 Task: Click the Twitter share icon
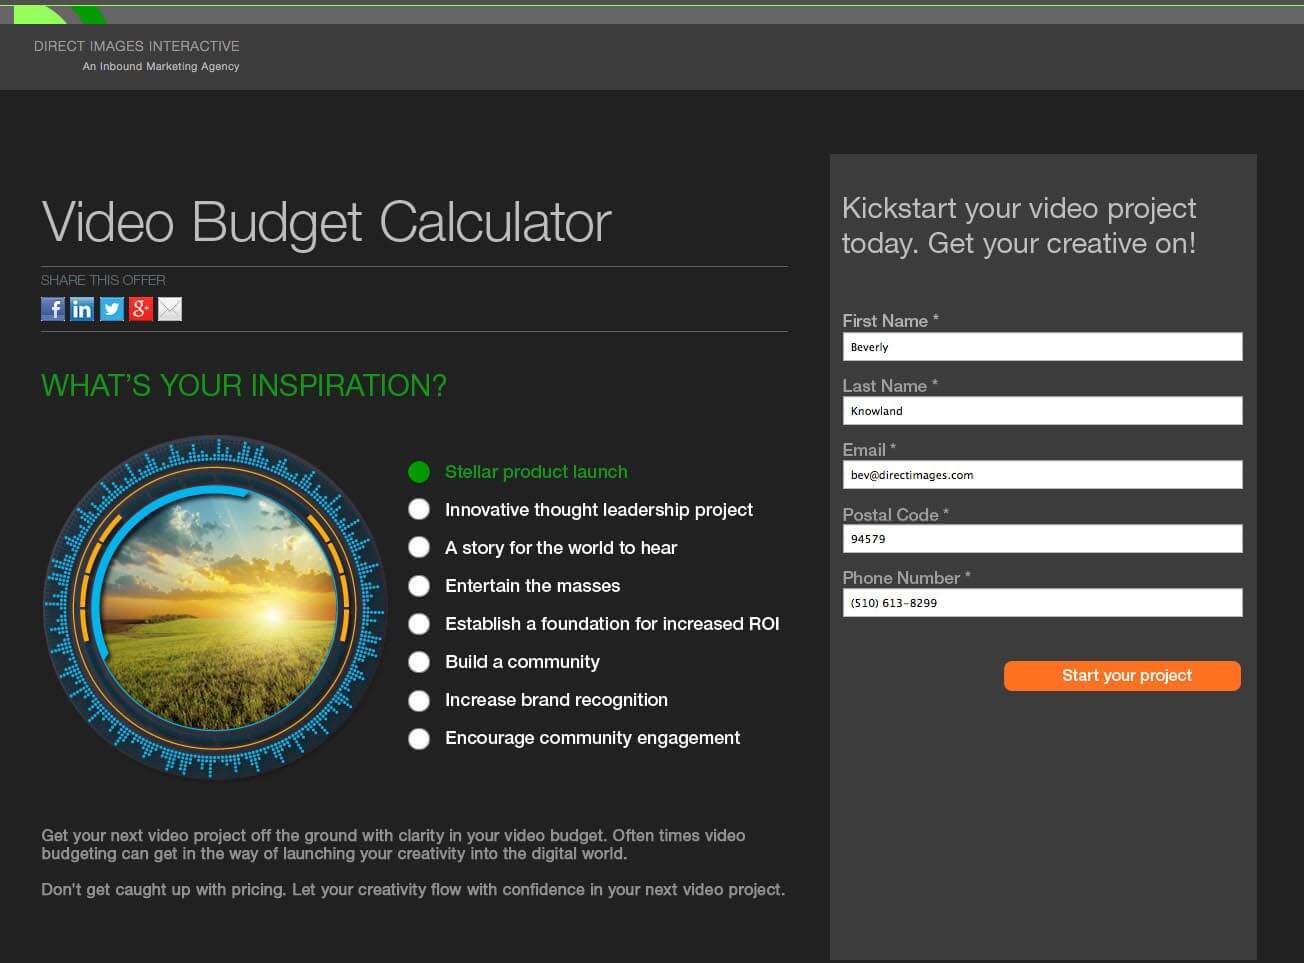coord(112,309)
